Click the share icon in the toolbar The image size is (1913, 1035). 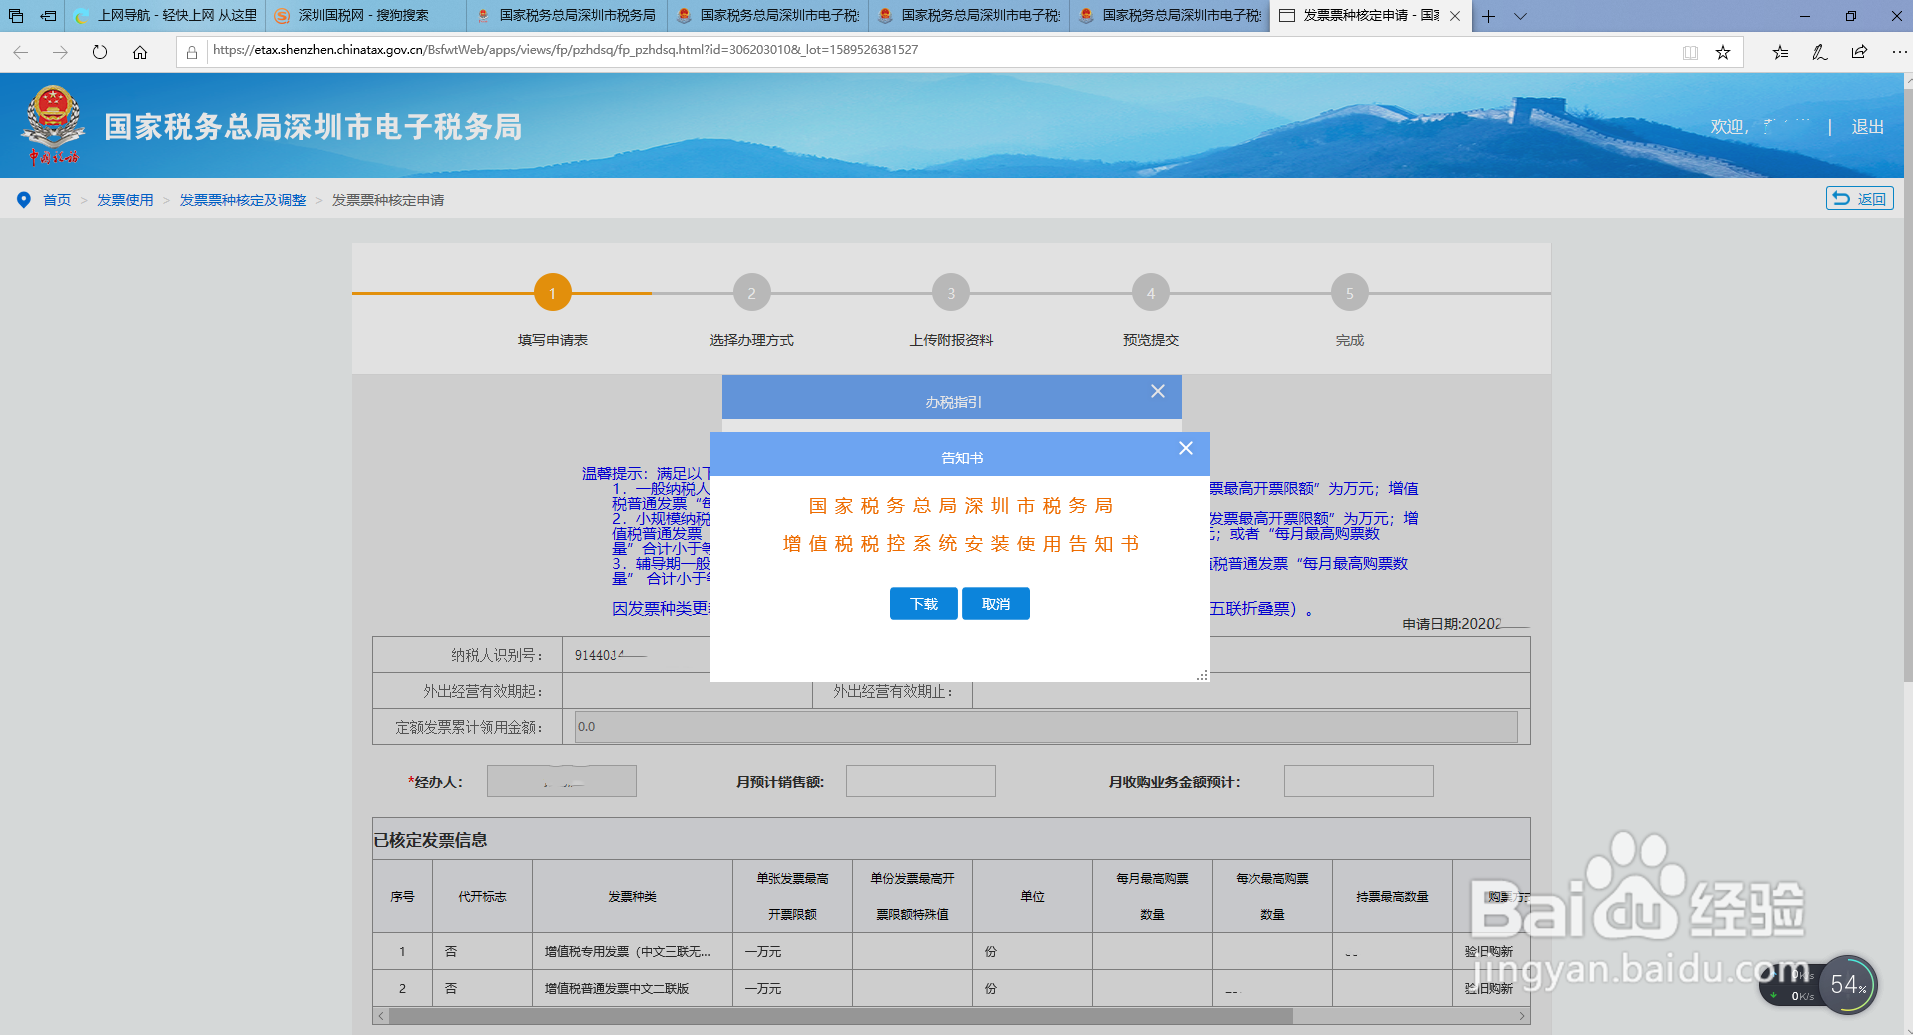tap(1859, 51)
